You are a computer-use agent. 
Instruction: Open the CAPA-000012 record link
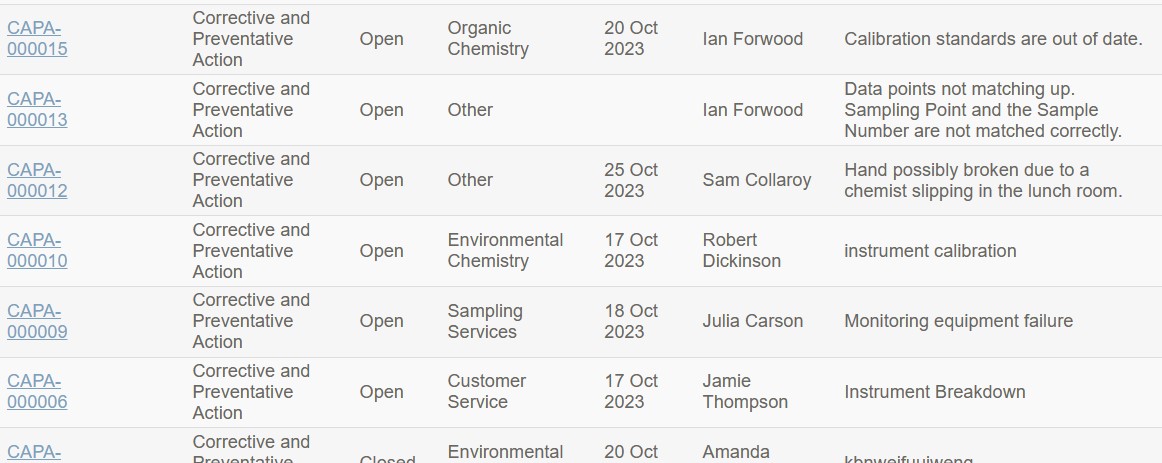[37, 180]
